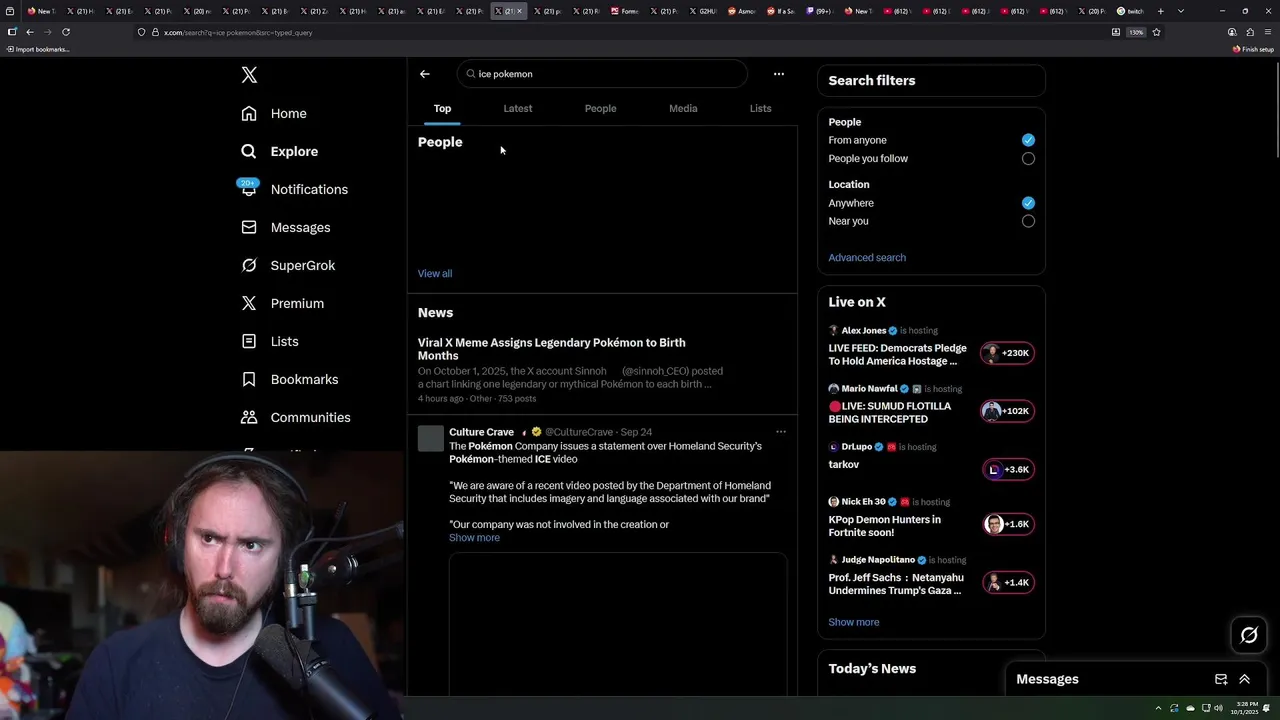1280x720 pixels.
Task: Open the Home icon in sidebar
Action: (249, 113)
